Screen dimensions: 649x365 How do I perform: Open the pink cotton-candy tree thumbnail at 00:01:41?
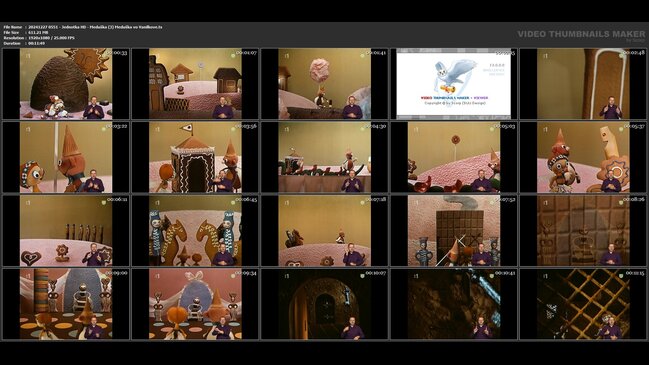coord(324,84)
